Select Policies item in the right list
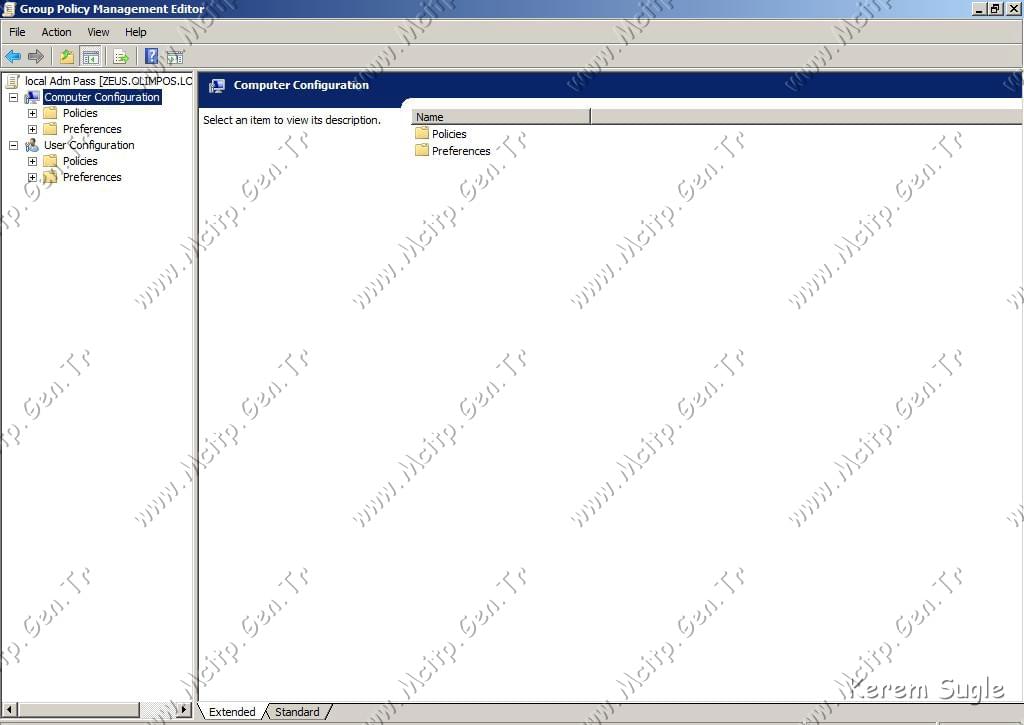The width and height of the screenshot is (1024, 725). 449,134
